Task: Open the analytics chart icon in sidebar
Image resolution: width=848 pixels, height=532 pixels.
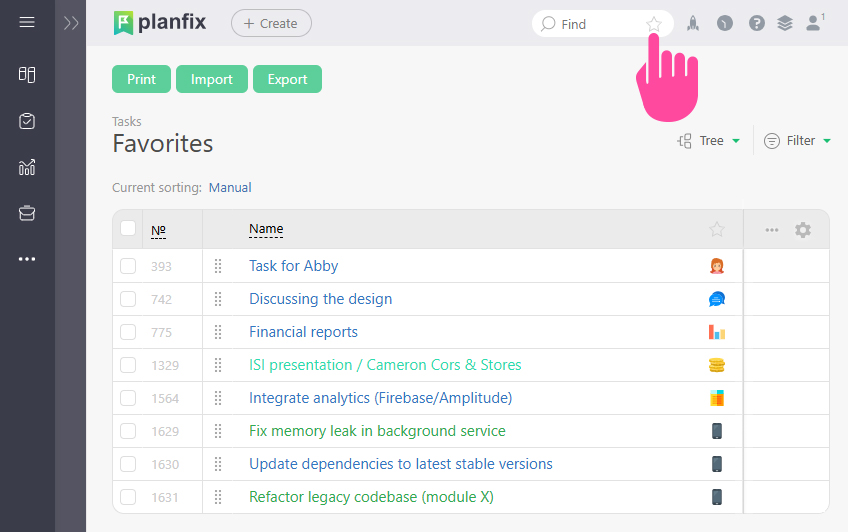Action: [27, 167]
